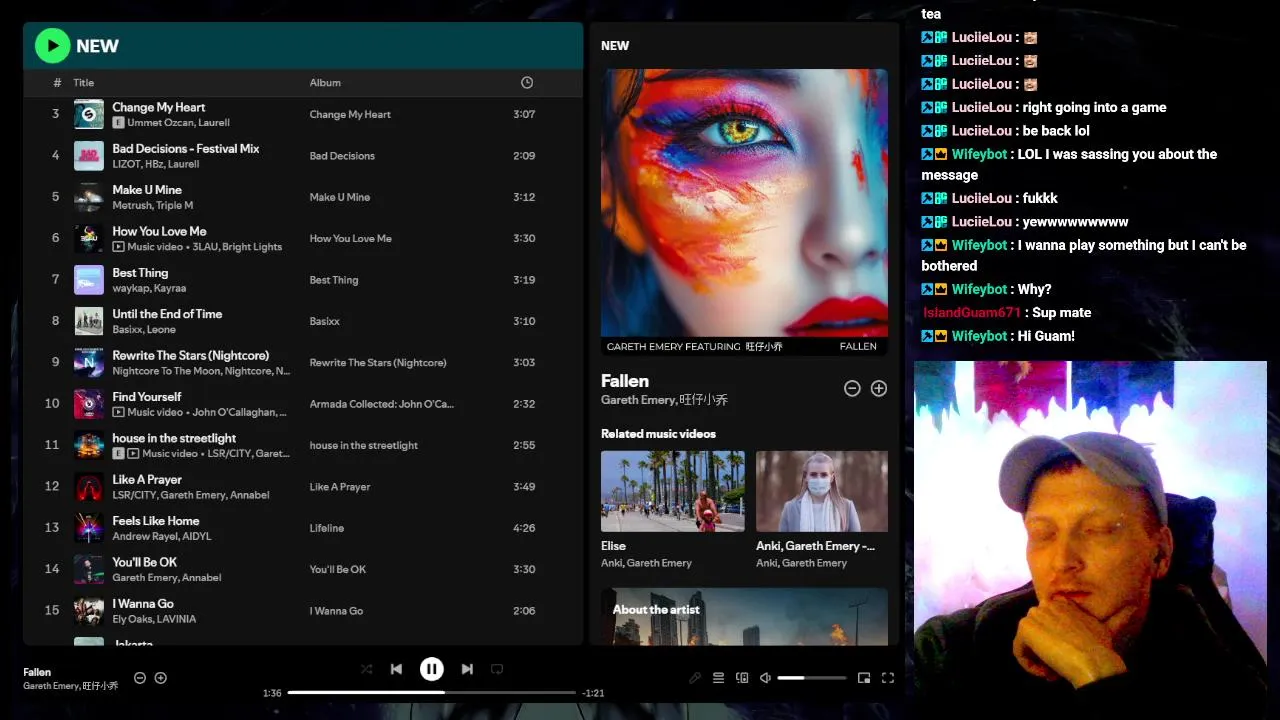
Task: Mute the volume speaker icon
Action: point(765,678)
